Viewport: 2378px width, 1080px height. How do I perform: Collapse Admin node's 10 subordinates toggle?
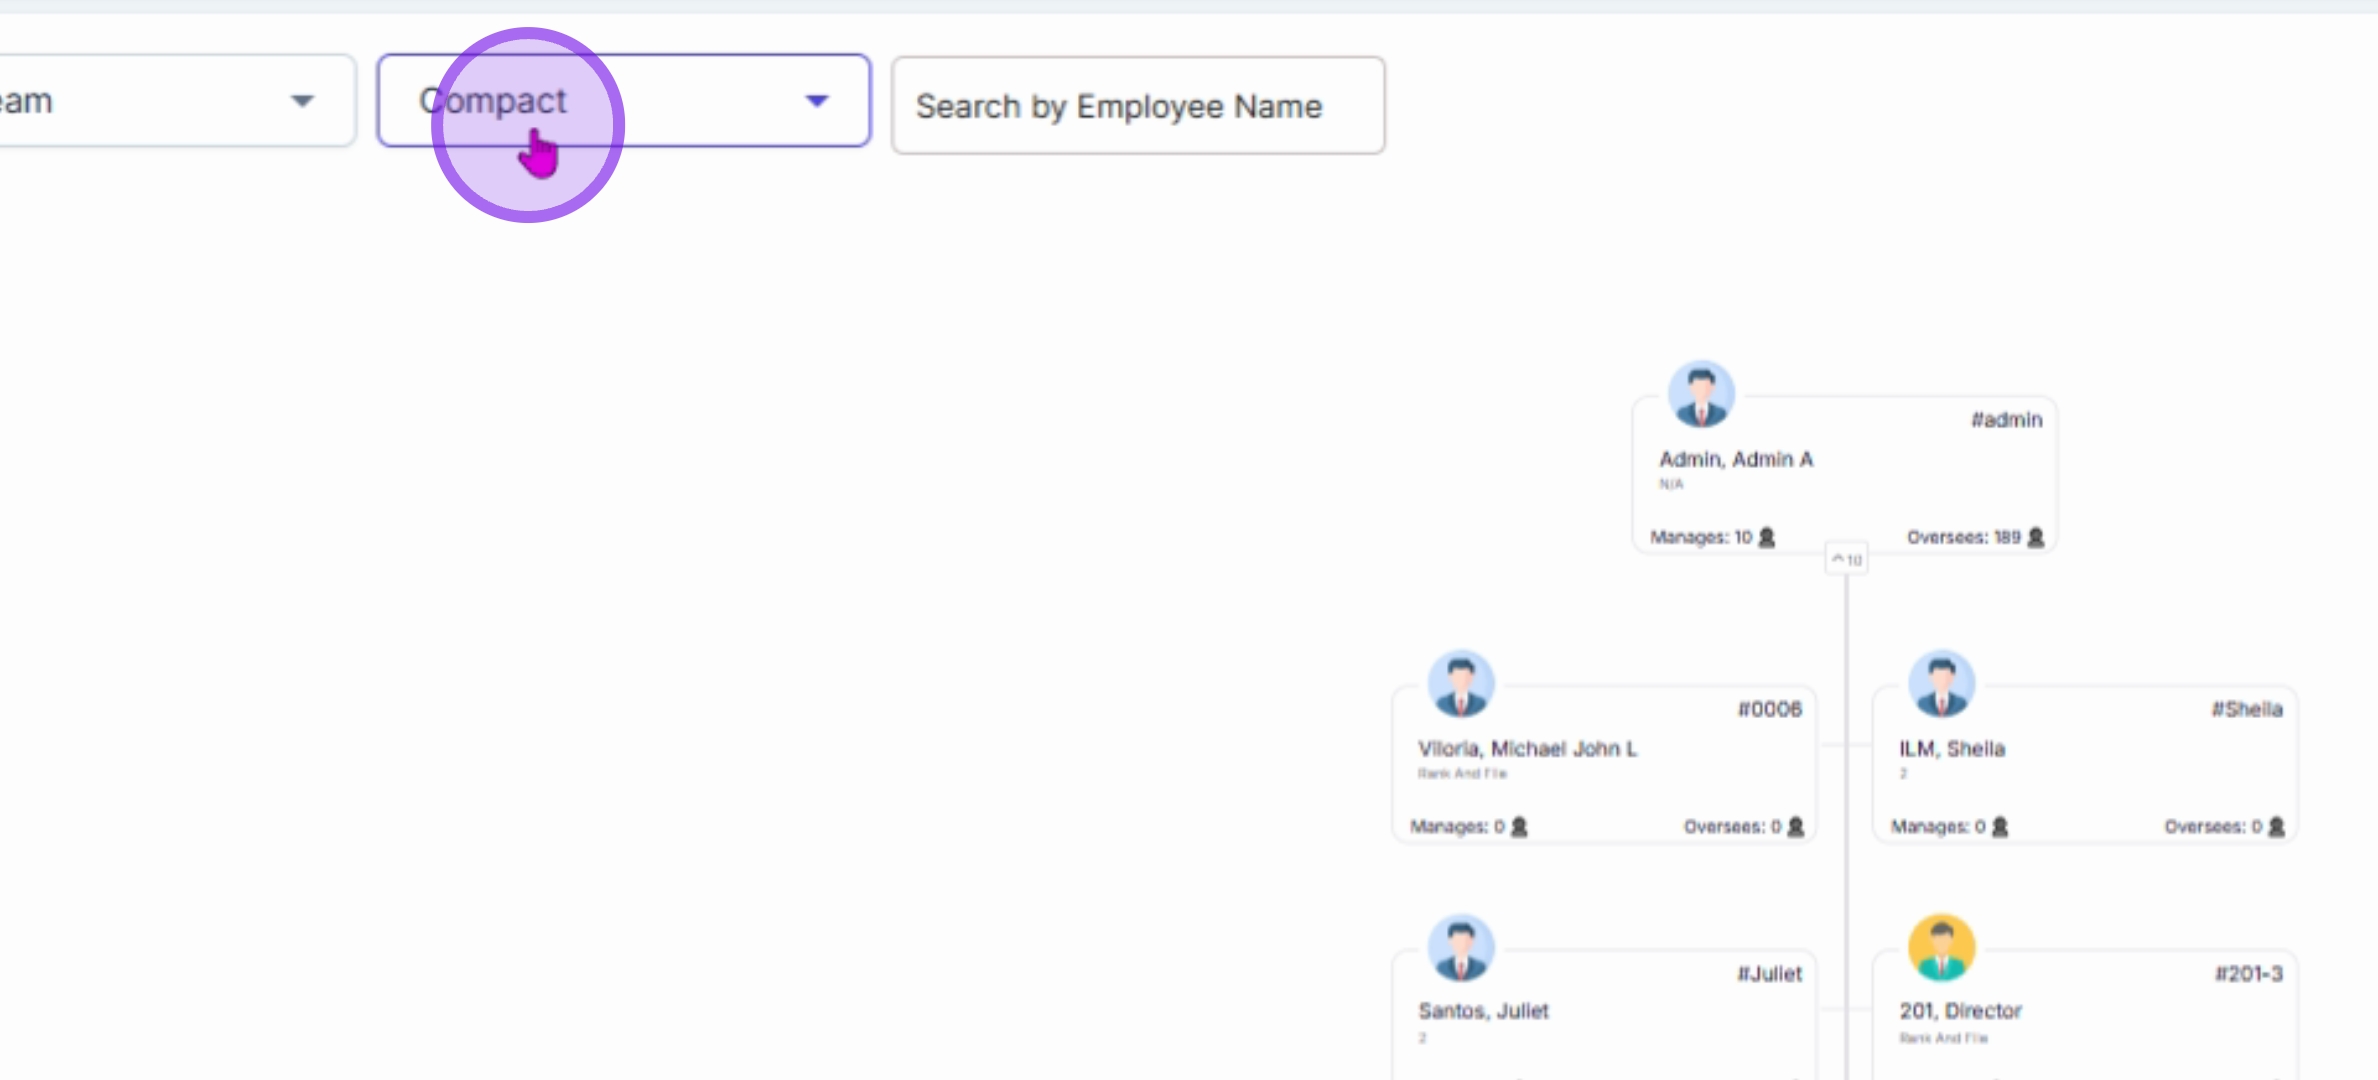click(x=1846, y=560)
